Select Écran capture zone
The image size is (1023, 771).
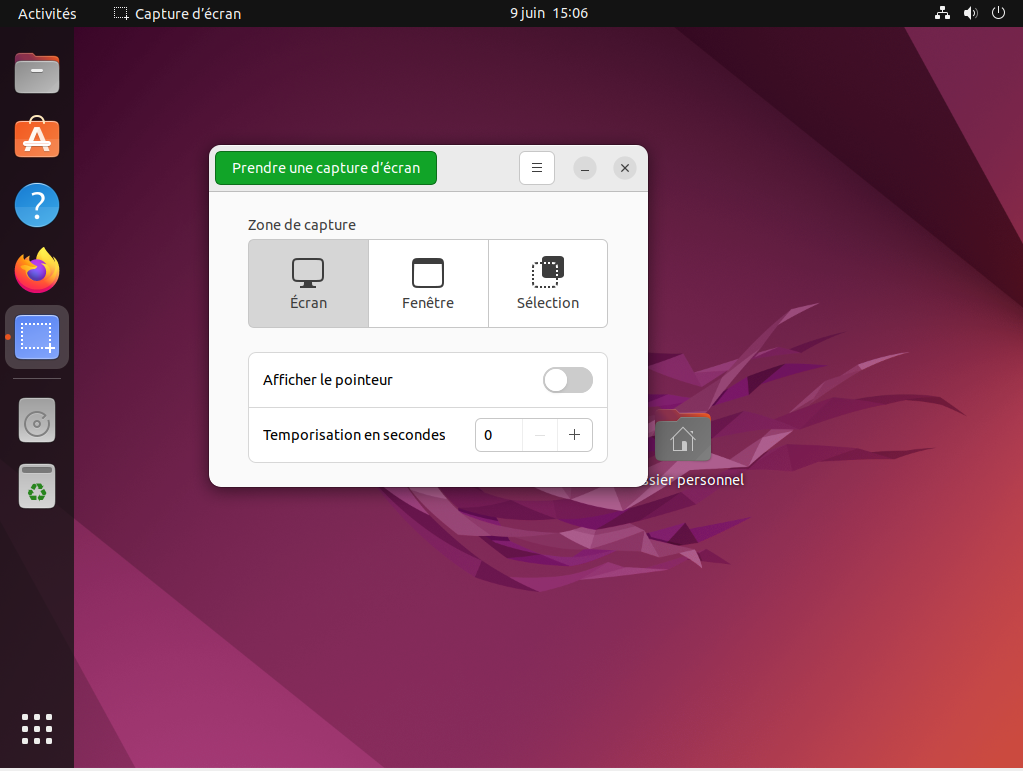pos(309,283)
